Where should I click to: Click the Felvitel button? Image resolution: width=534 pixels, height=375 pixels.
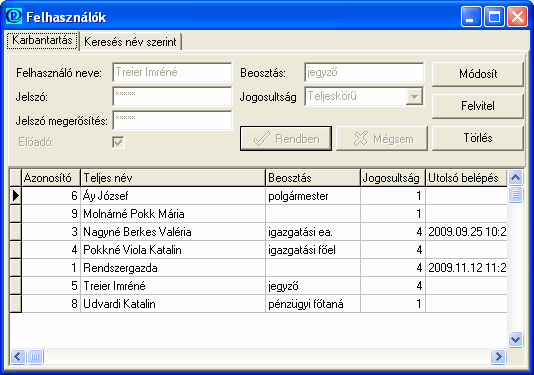click(478, 106)
